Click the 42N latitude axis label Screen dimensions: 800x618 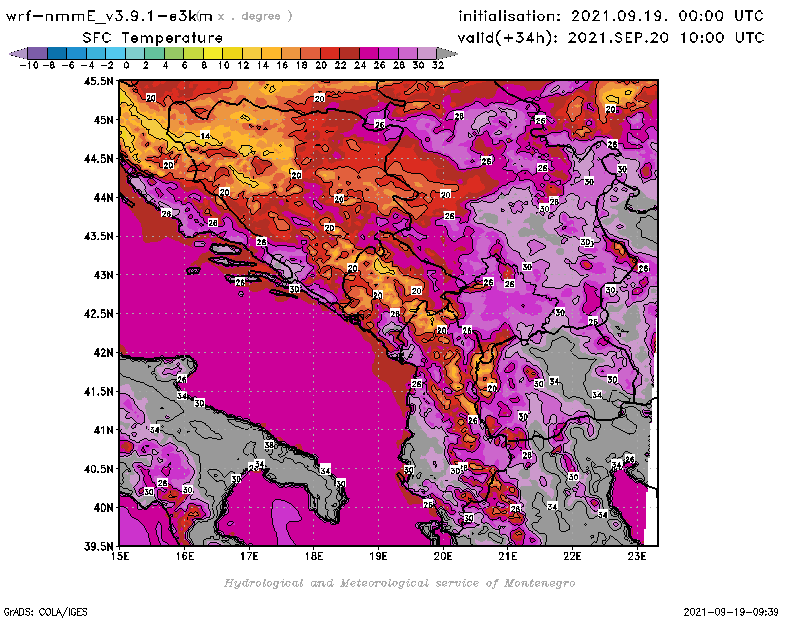click(x=101, y=352)
